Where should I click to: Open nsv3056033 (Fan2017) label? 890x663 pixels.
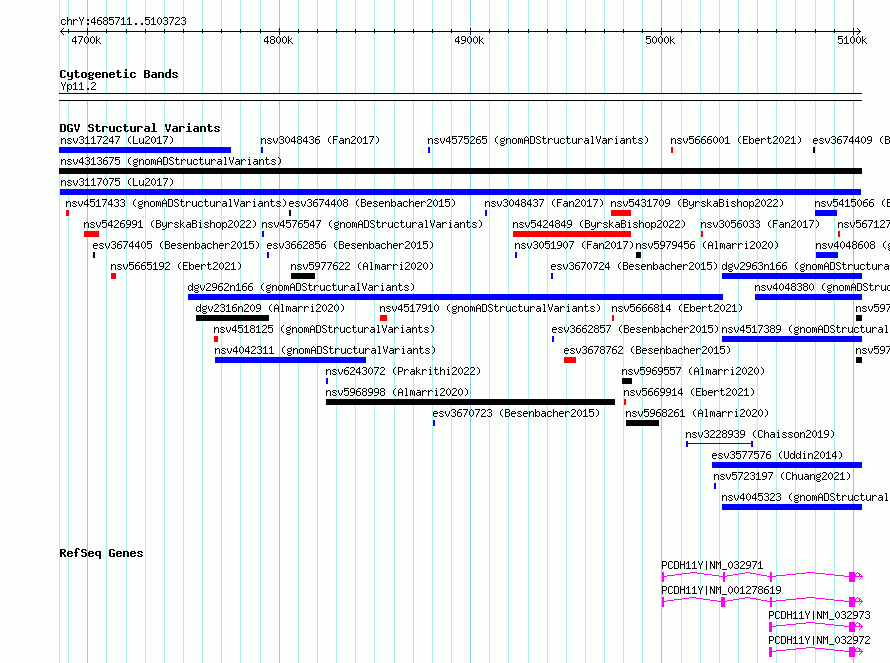760,224
